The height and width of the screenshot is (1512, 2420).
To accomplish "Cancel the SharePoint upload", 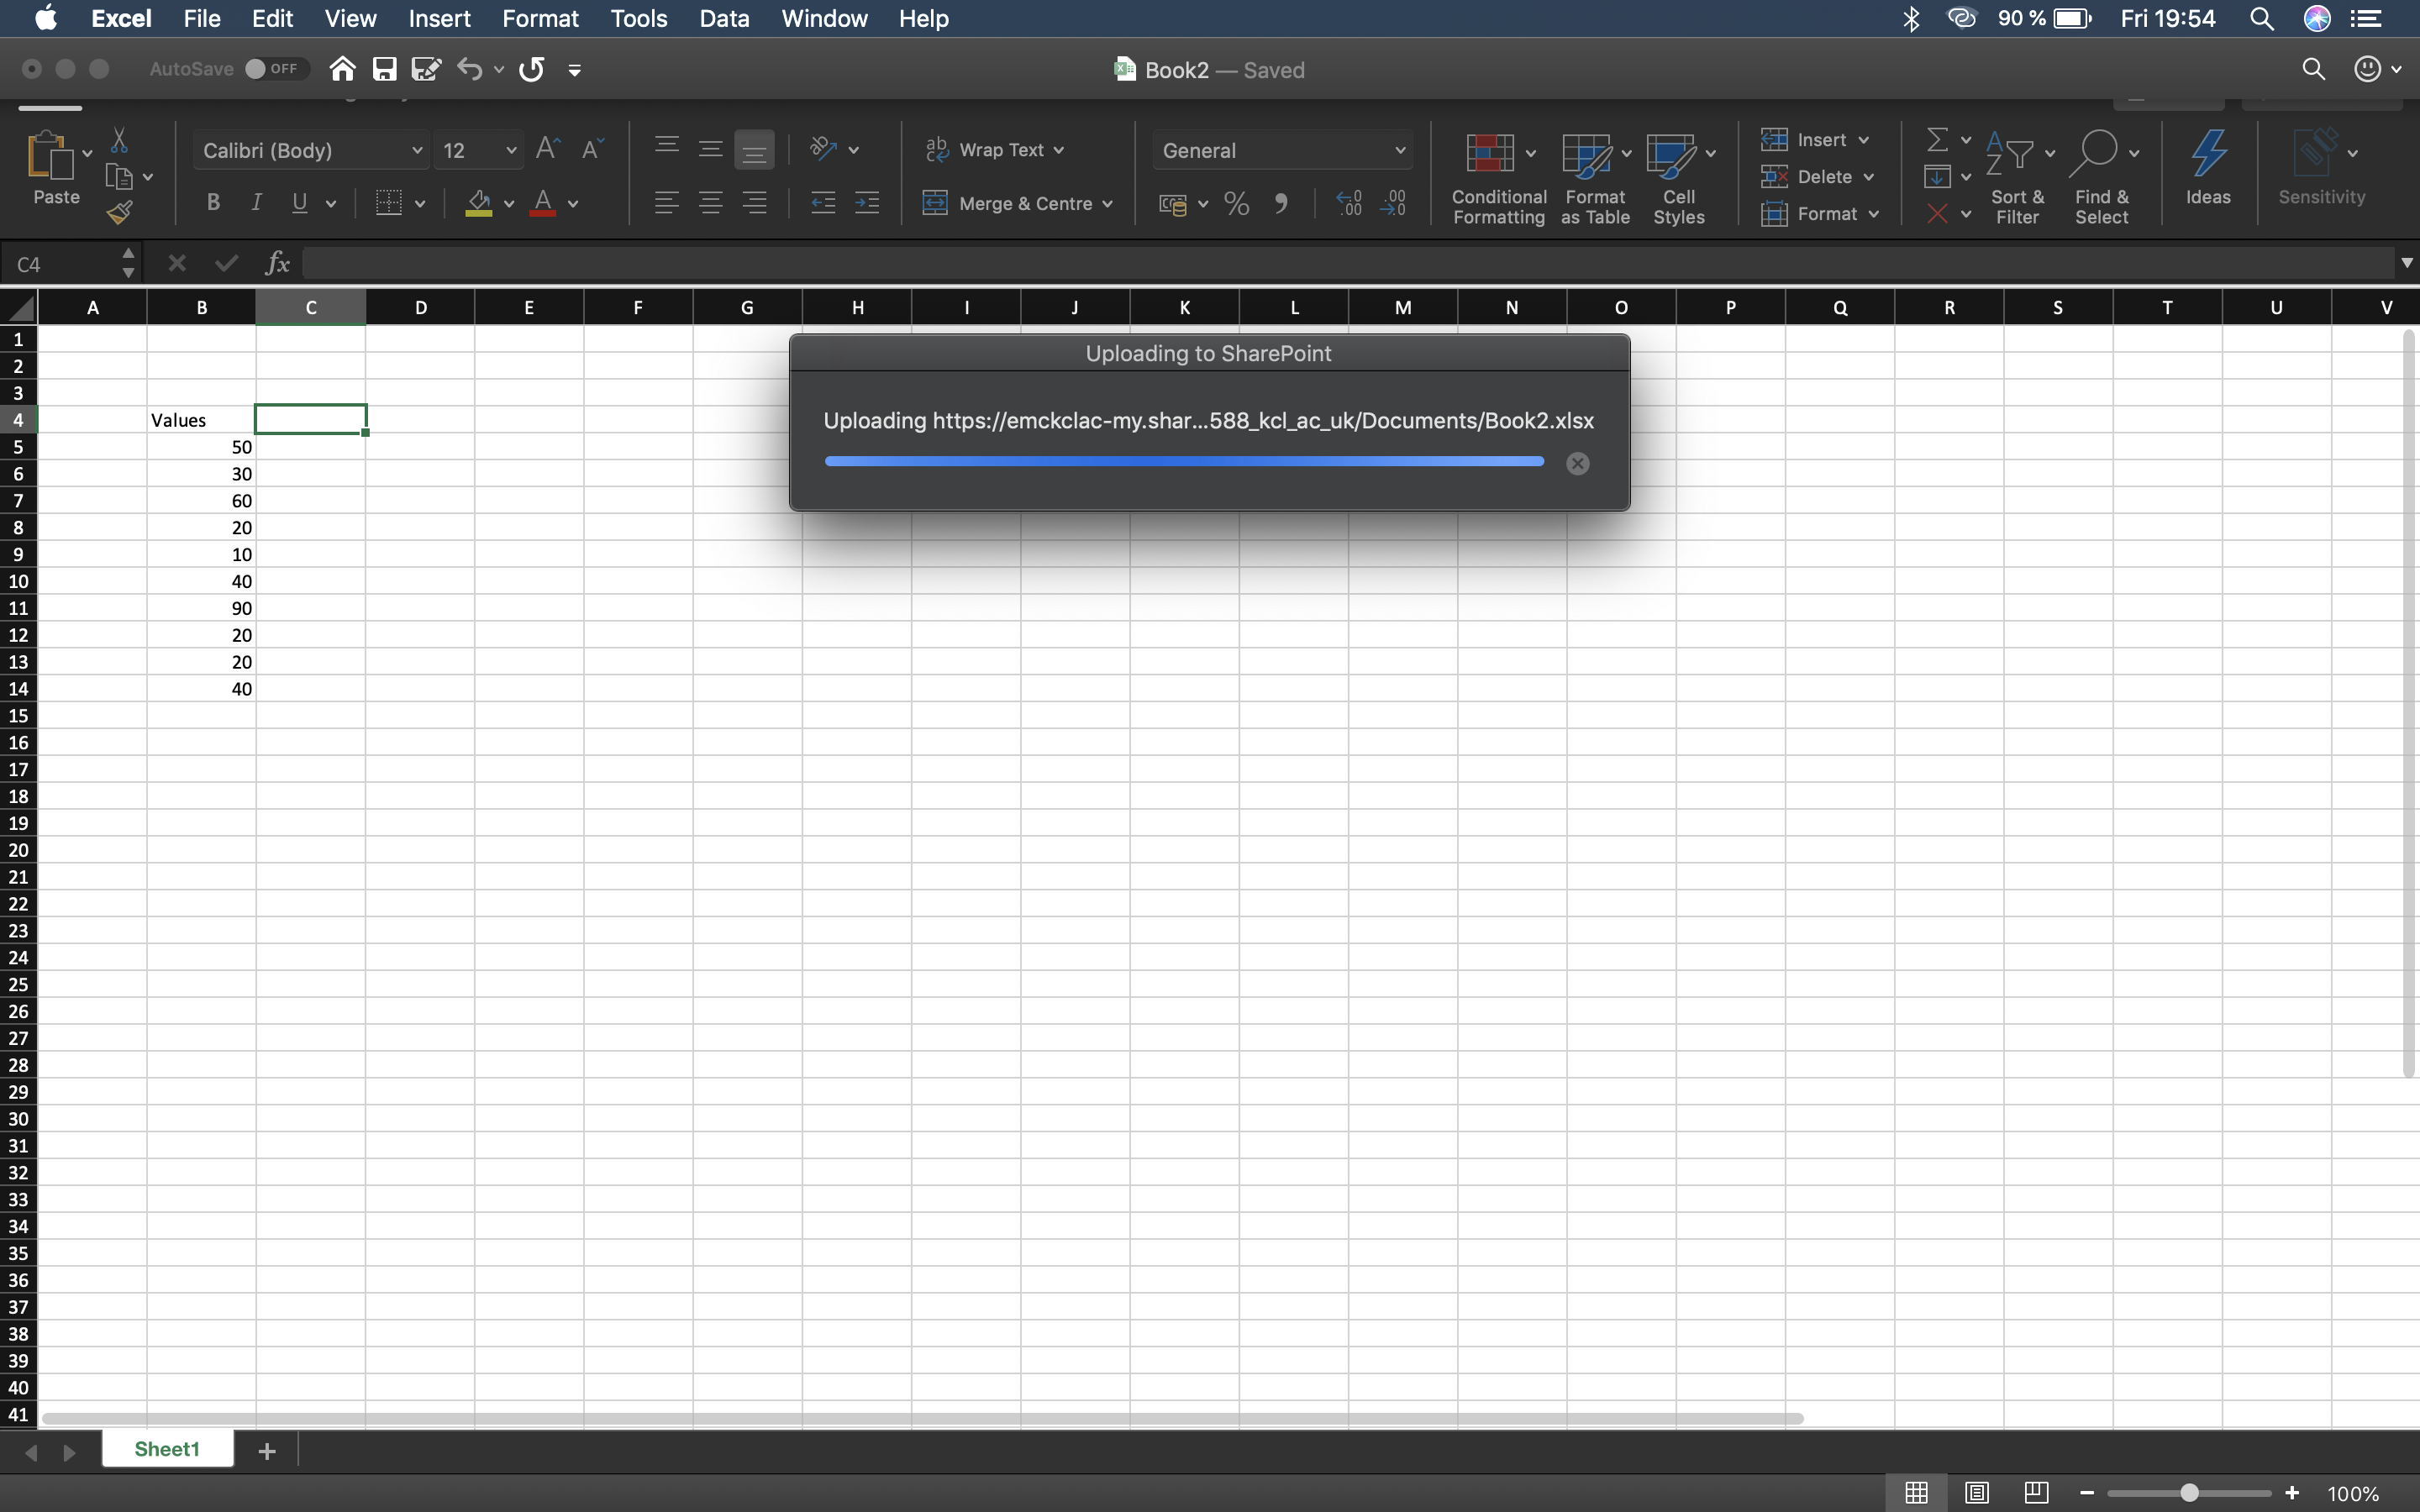I will click(x=1577, y=463).
